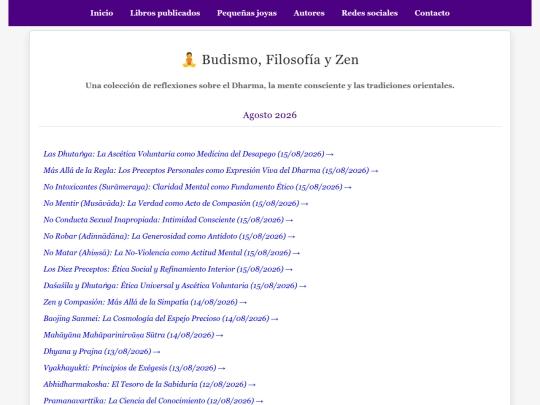Open No Robar (Adinnādāna) article
Screen dimensions: 540x405
pyautogui.click(x=169, y=236)
